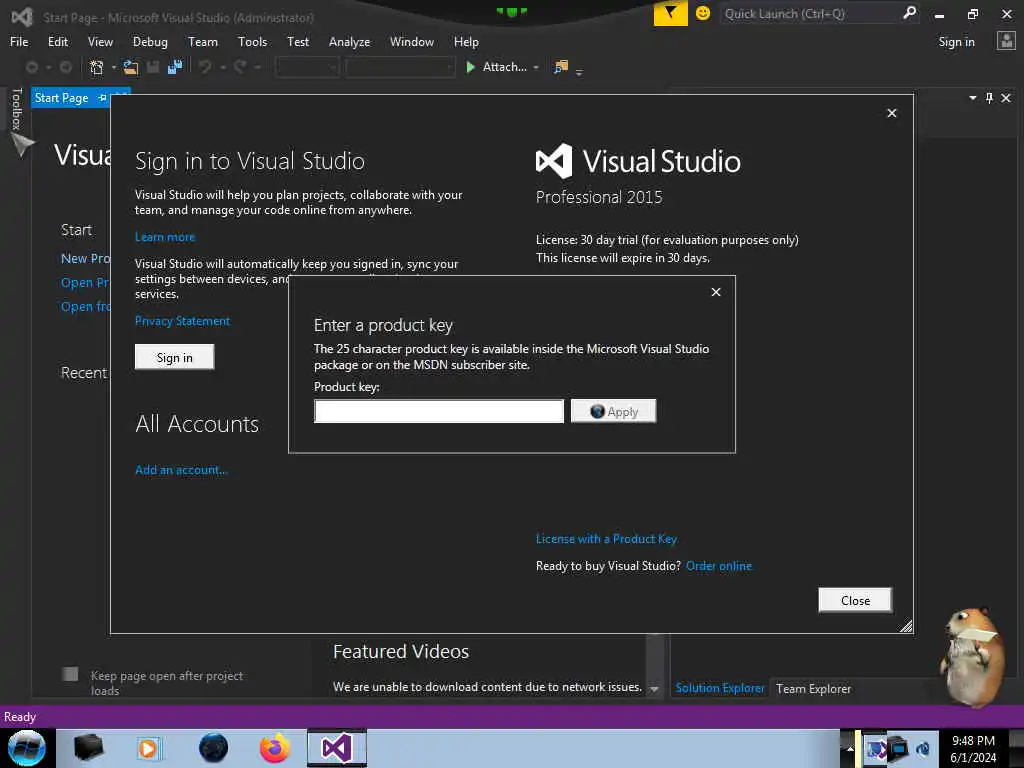The width and height of the screenshot is (1024, 768).
Task: Click the Quick Launch magnifier icon
Action: click(x=909, y=12)
